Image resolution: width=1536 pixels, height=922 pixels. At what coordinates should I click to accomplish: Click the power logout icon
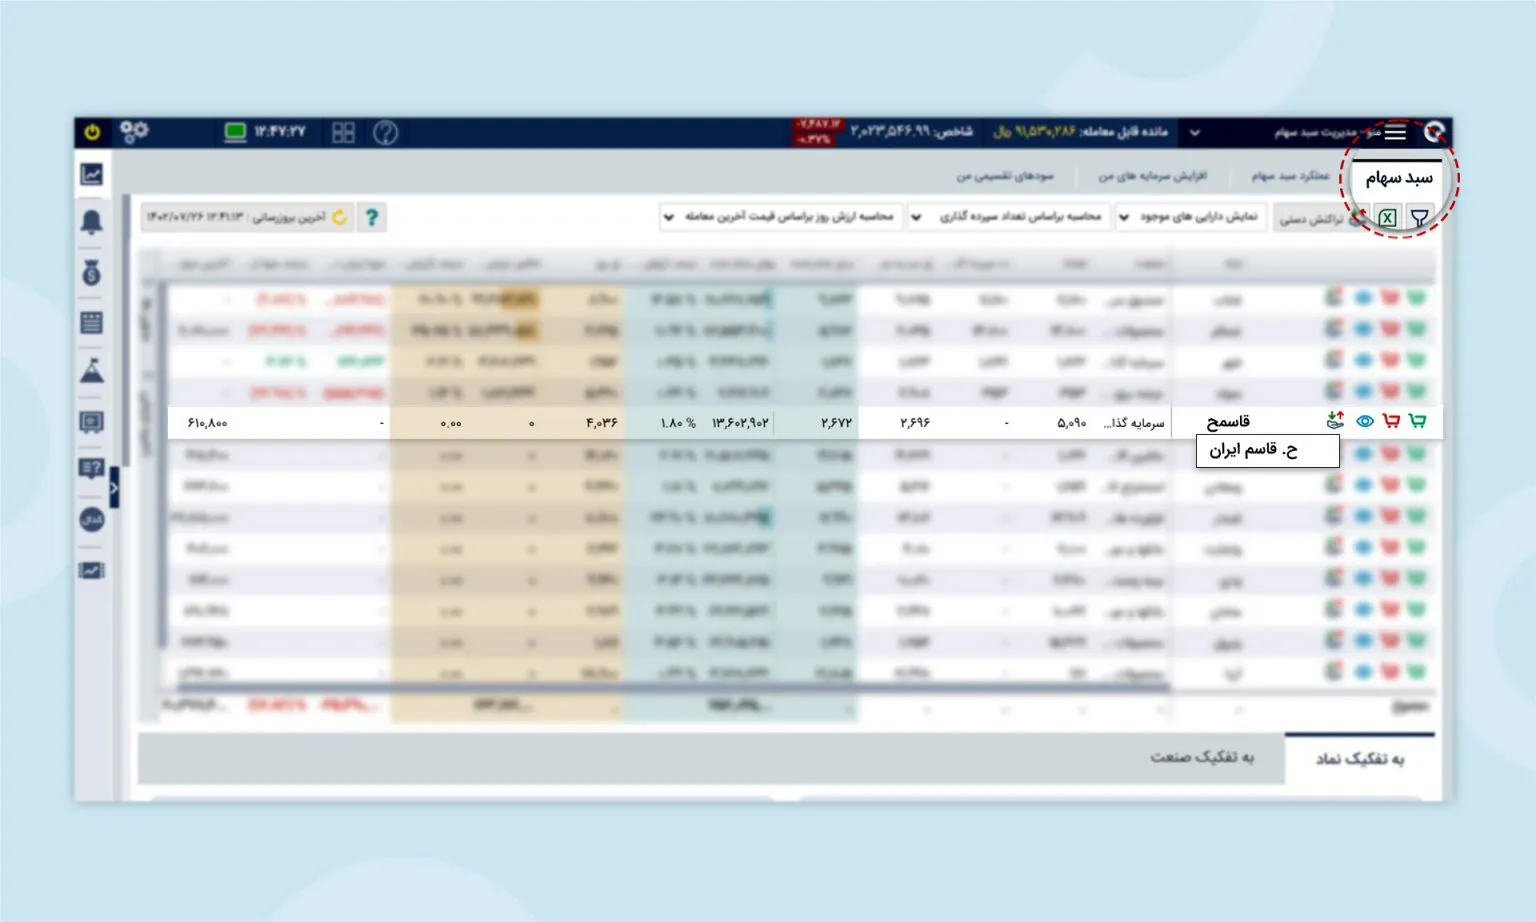coord(92,132)
